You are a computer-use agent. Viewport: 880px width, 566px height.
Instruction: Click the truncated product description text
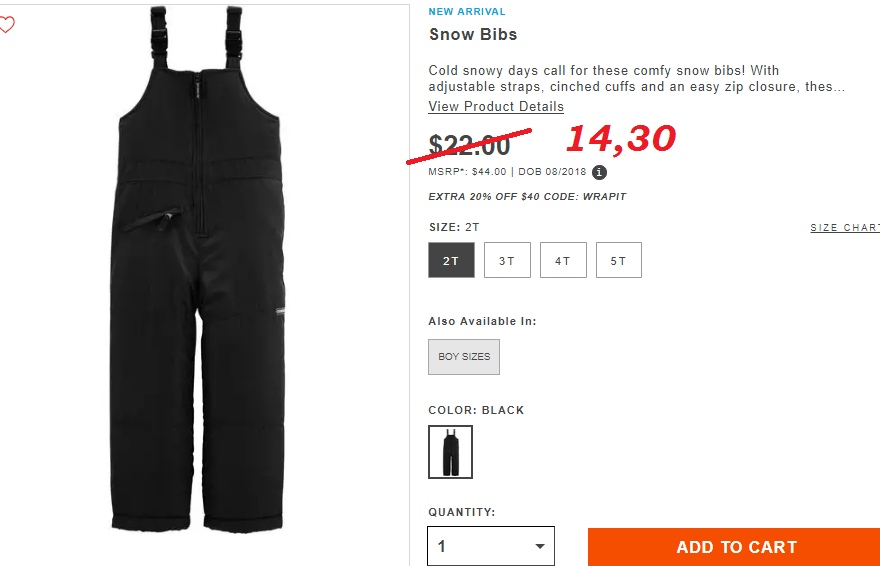pyautogui.click(x=636, y=79)
